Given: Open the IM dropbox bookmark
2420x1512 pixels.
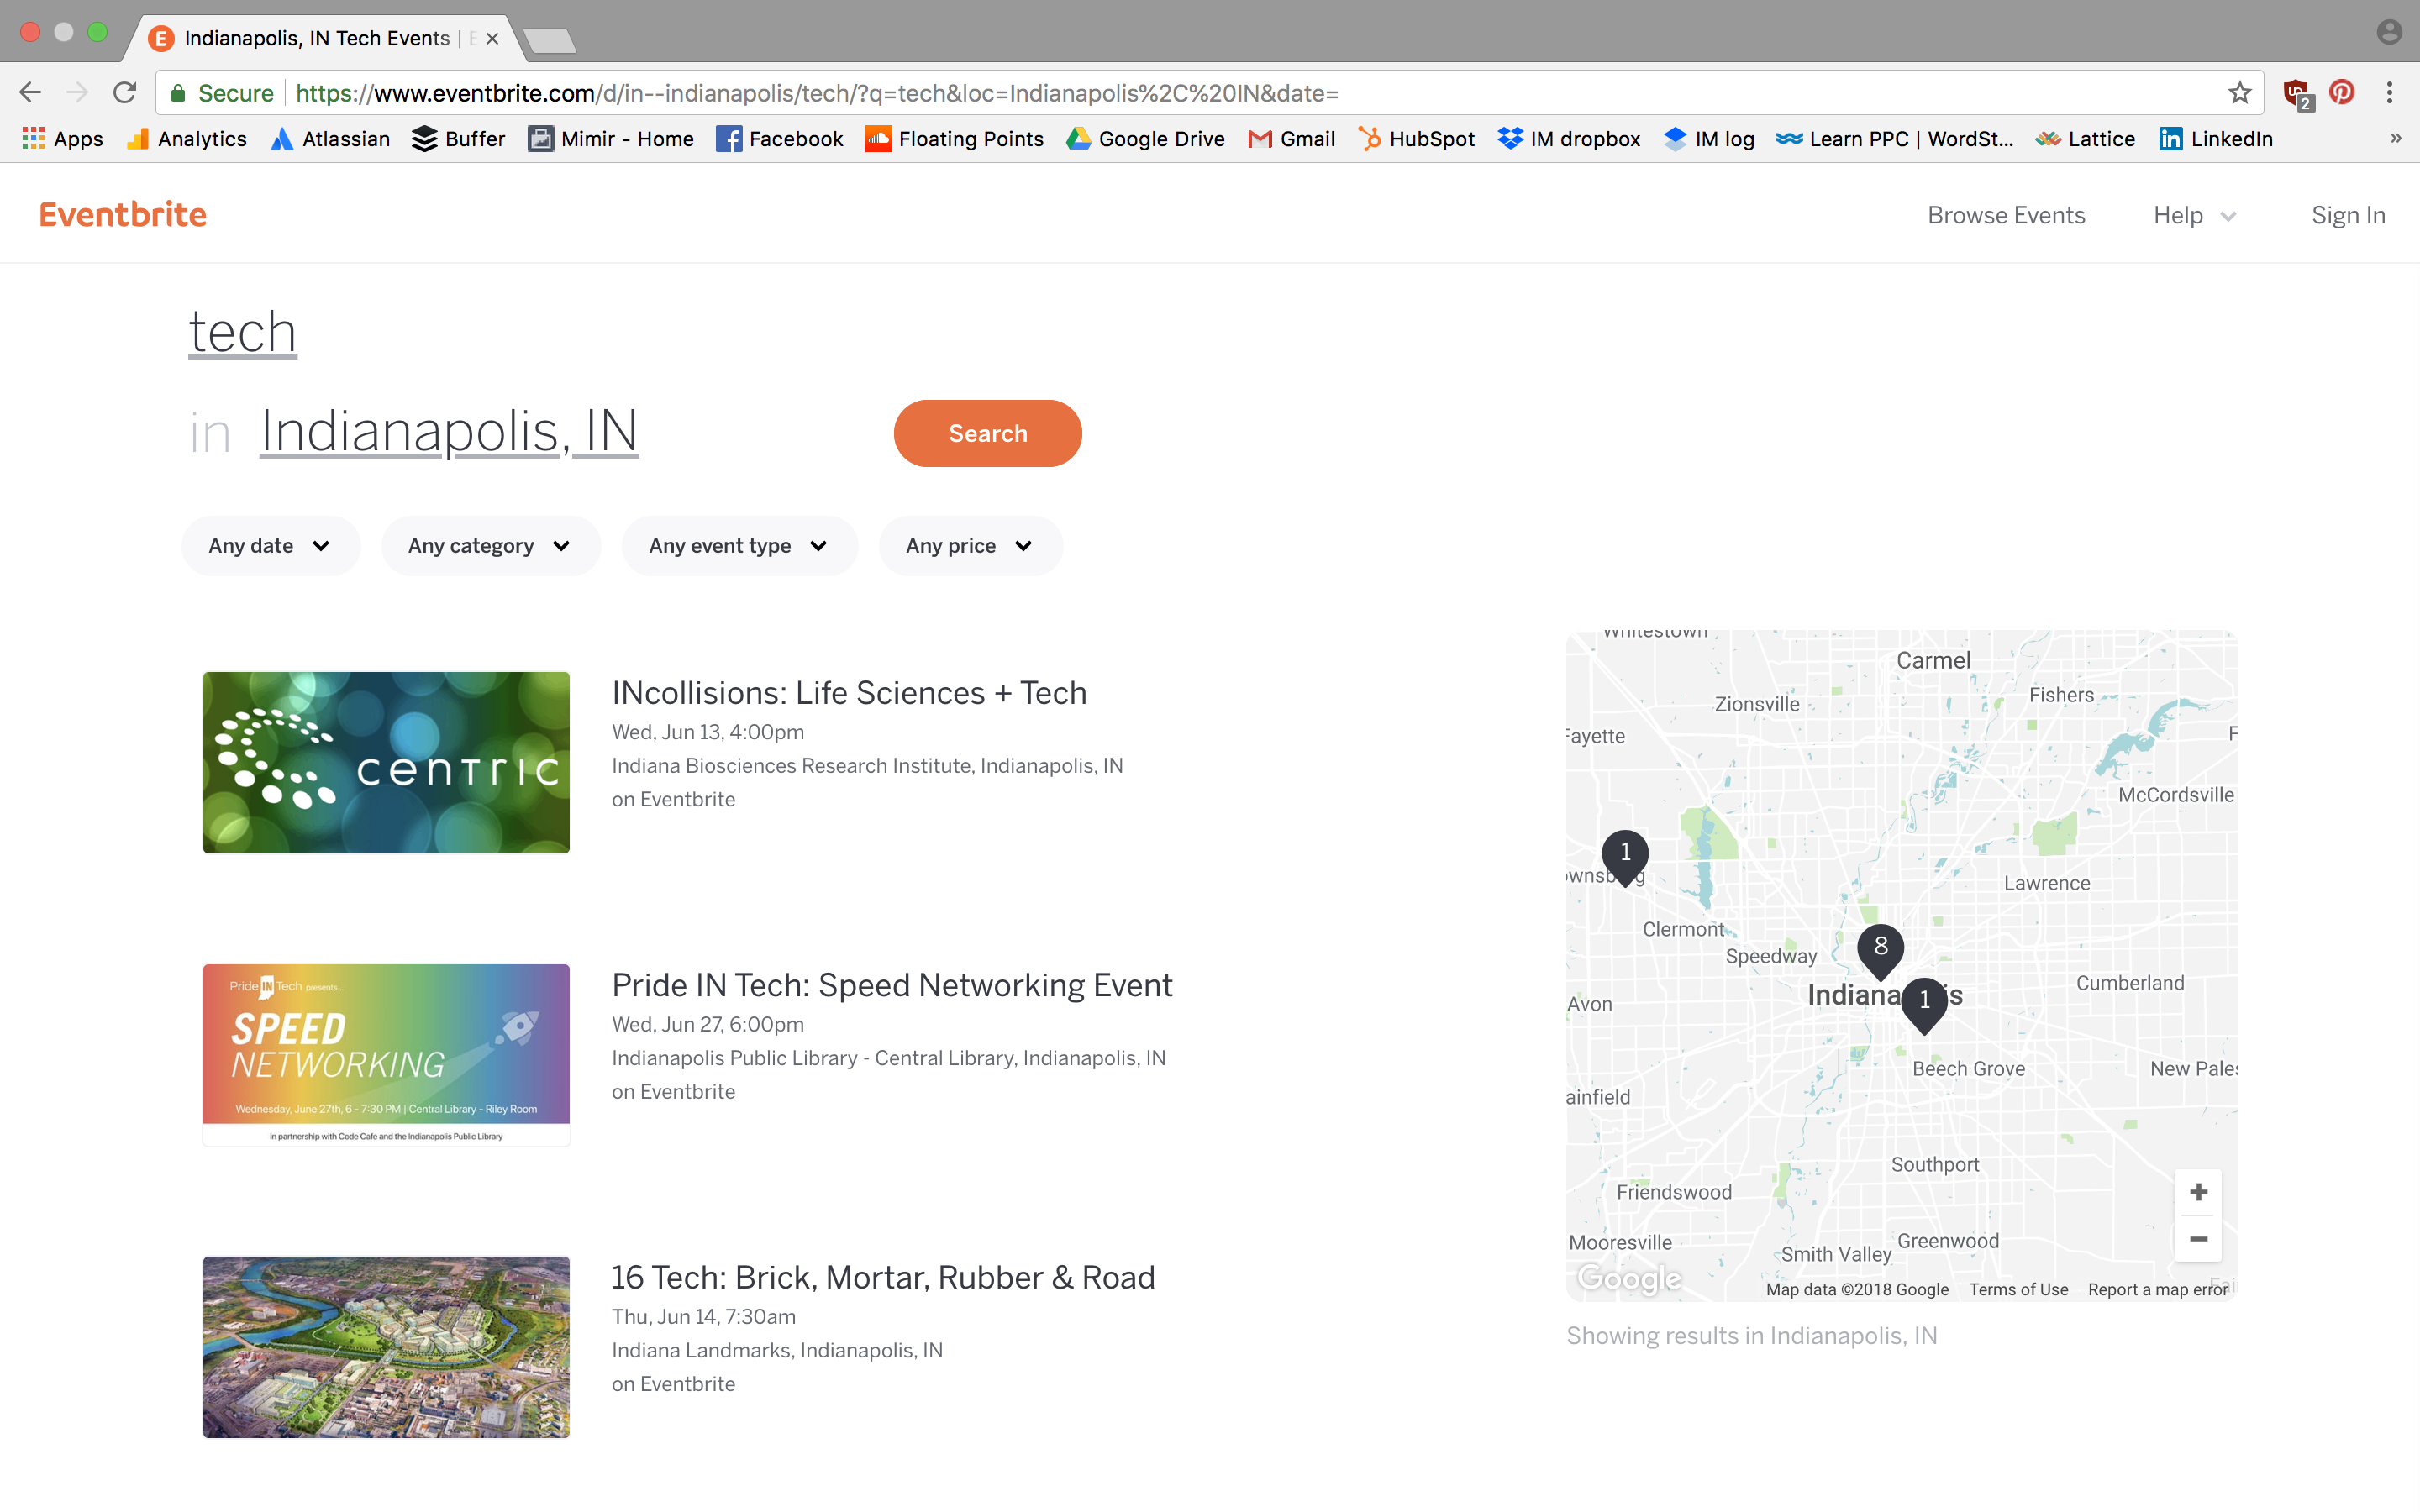Looking at the screenshot, I should 1569,139.
